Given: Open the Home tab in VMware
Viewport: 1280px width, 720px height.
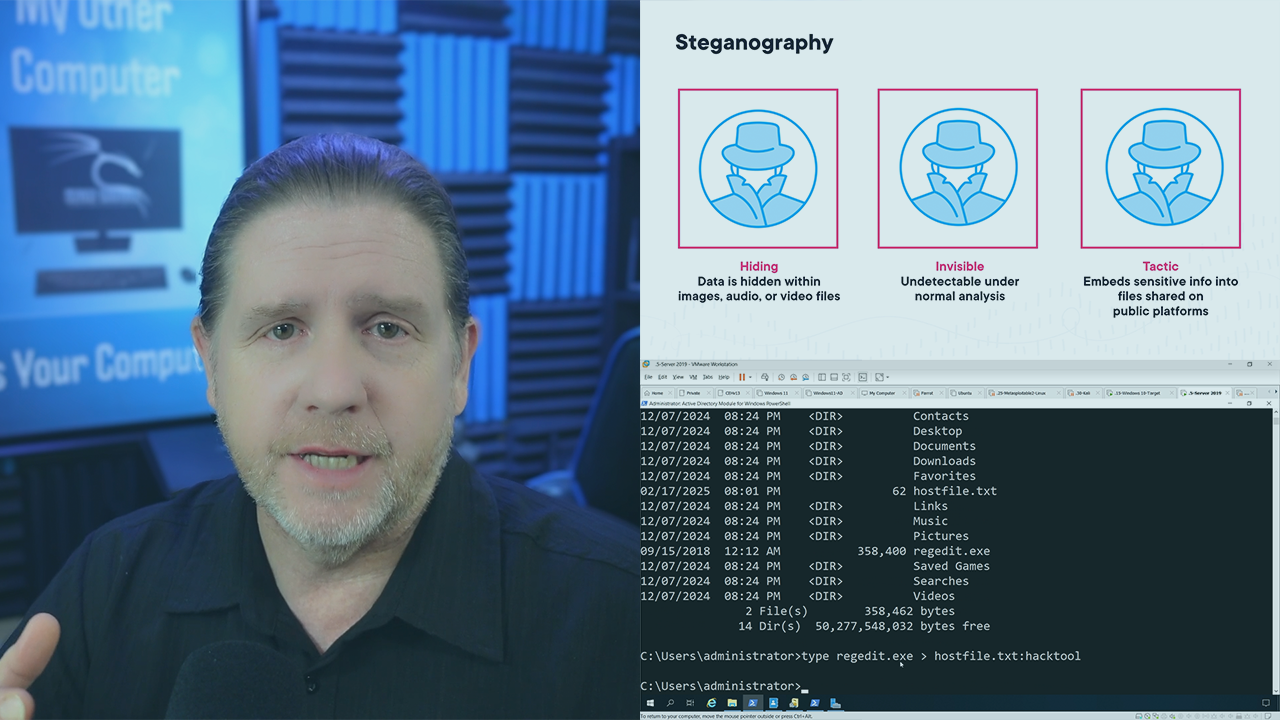Looking at the screenshot, I should pos(656,393).
